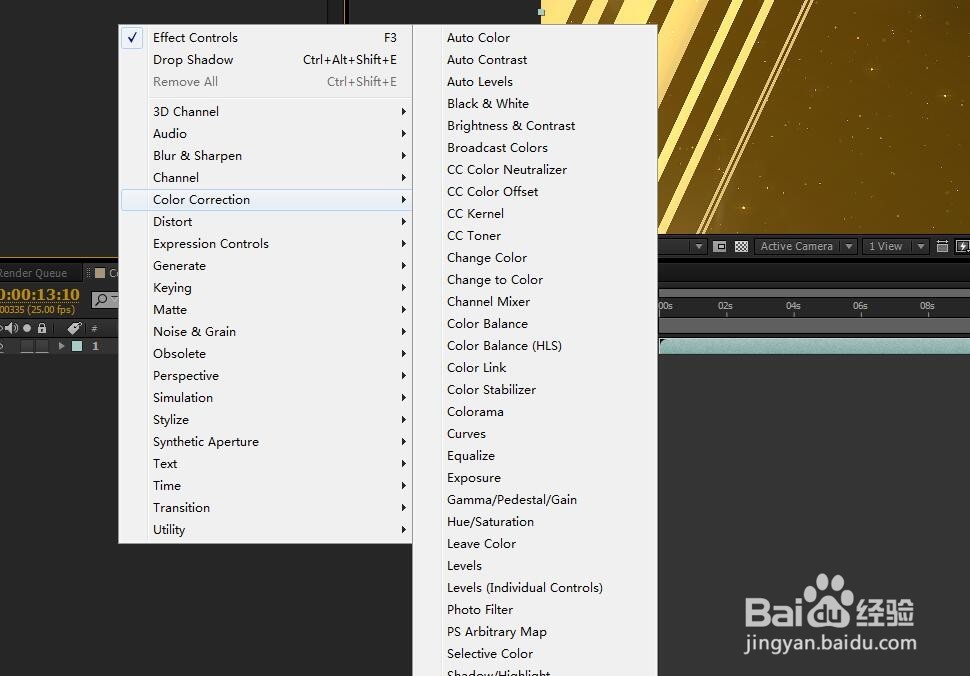Toggle the layer lock column icon

coord(42,328)
